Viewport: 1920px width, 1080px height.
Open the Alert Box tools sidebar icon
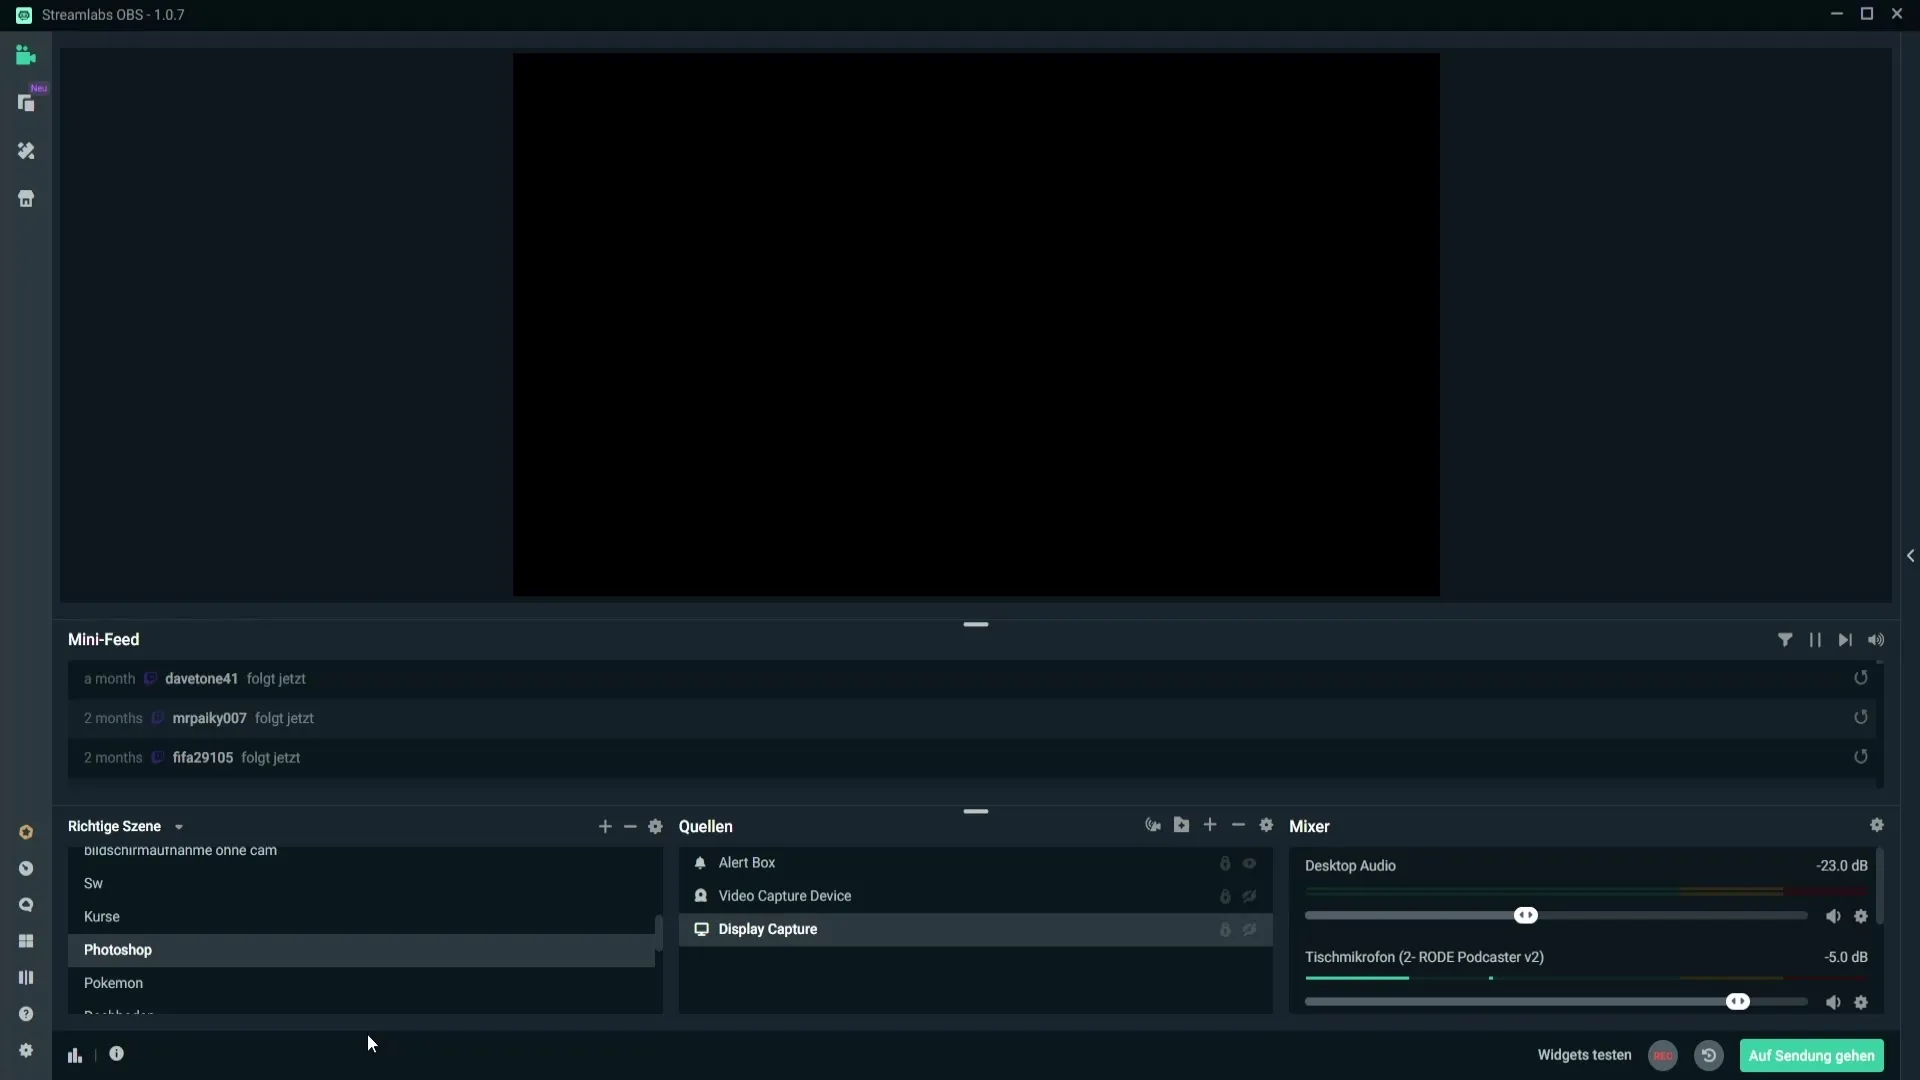point(26,151)
